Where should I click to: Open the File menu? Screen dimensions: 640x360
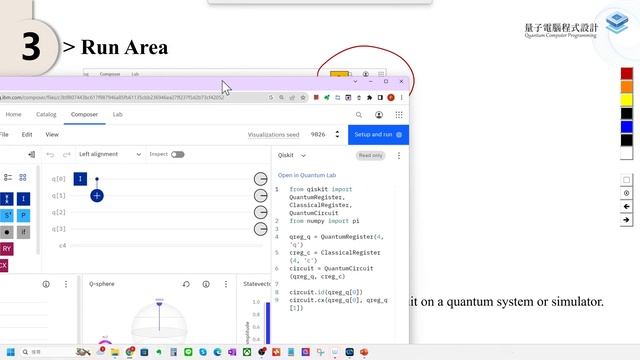(x=4, y=135)
